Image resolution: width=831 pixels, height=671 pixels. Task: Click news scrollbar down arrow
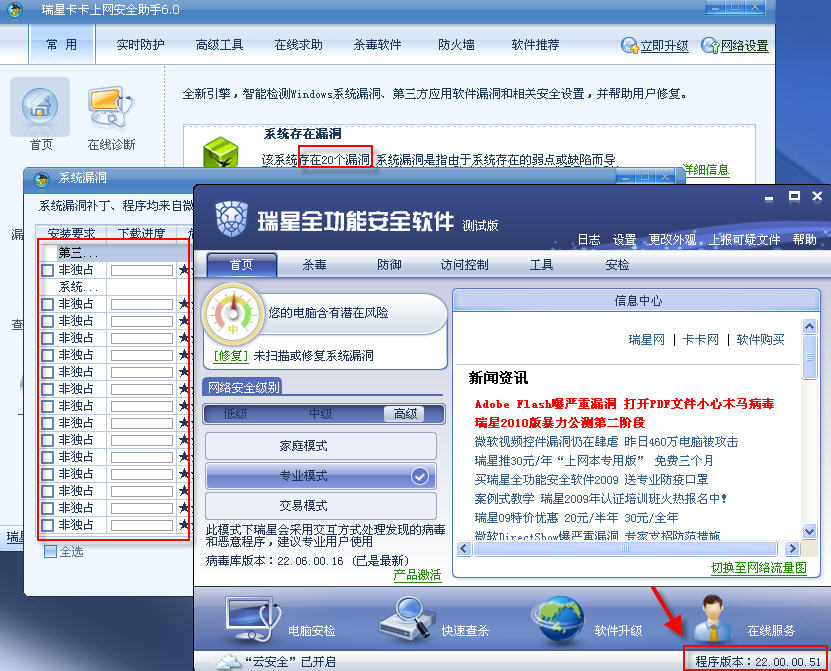pos(809,531)
